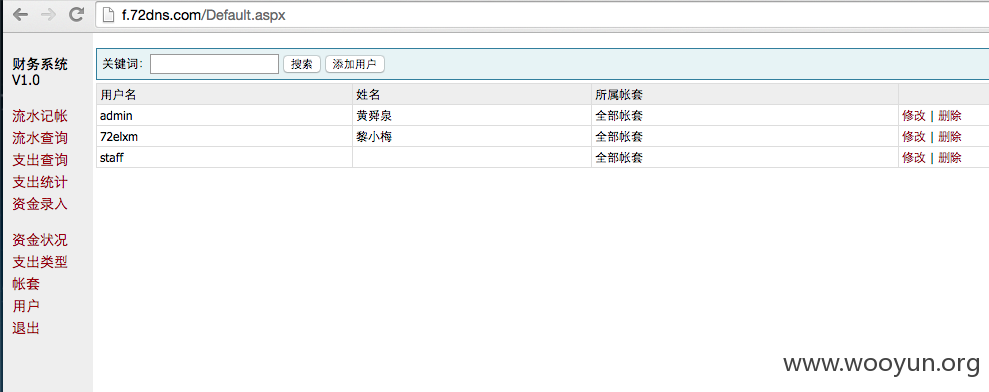Open 支出类型 in the sidebar
This screenshot has width=989, height=392.
tap(40, 262)
